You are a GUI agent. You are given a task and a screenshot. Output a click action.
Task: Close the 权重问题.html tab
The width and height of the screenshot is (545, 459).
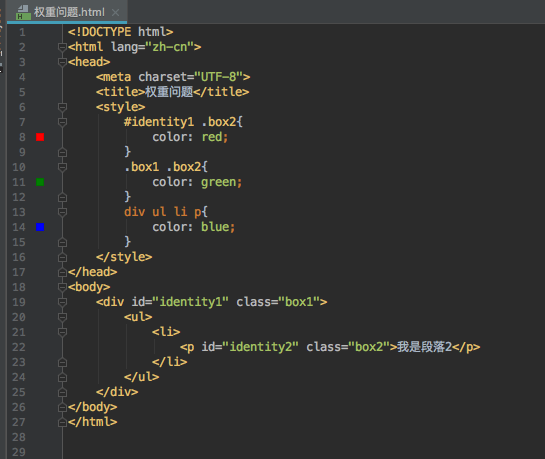point(115,13)
